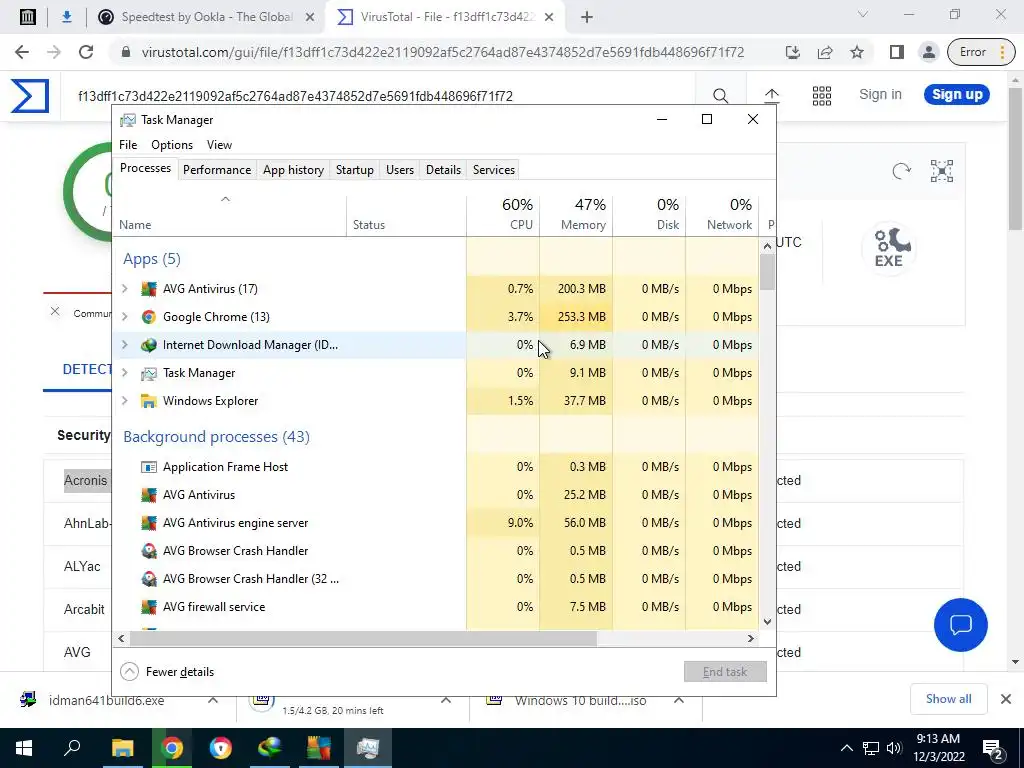This screenshot has height=768, width=1024.
Task: Expand the Task Manager process row
Action: click(x=125, y=373)
